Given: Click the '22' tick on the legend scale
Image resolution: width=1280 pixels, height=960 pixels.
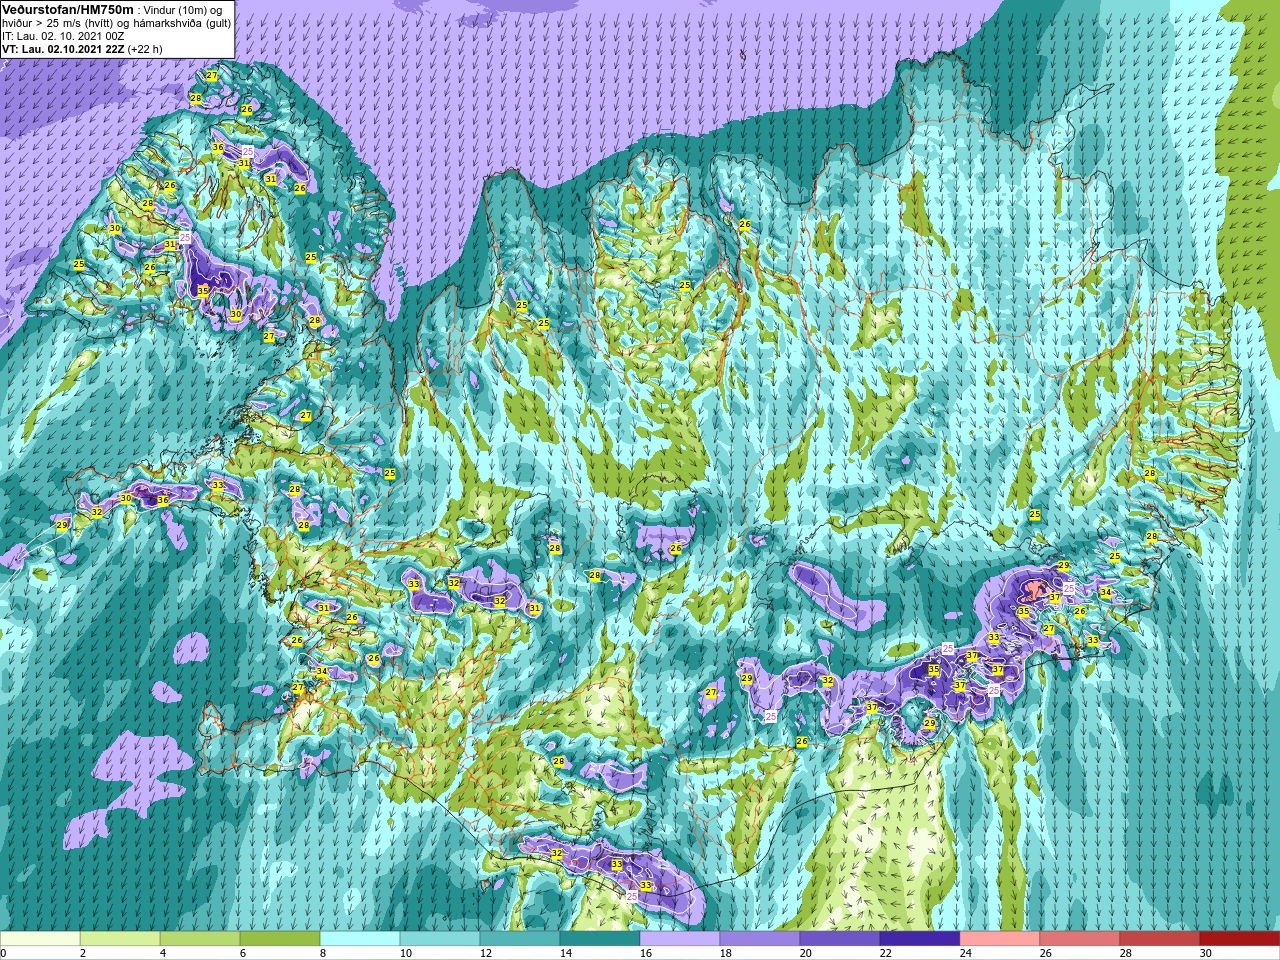Looking at the screenshot, I should [x=885, y=953].
